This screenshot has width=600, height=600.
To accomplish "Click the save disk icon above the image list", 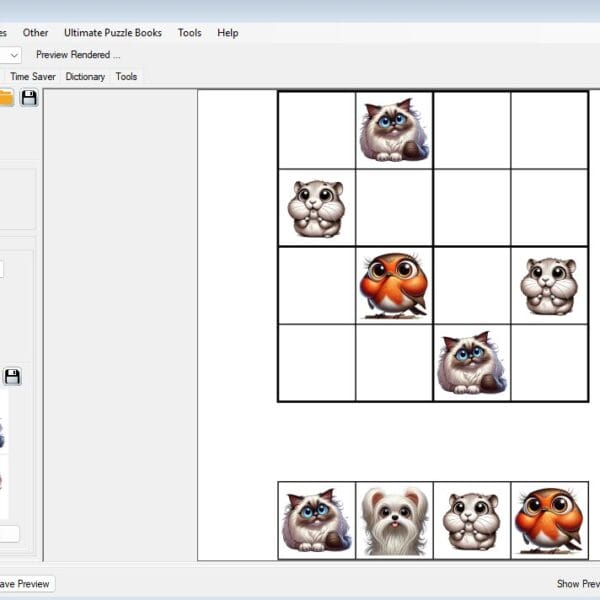I will click(12, 377).
